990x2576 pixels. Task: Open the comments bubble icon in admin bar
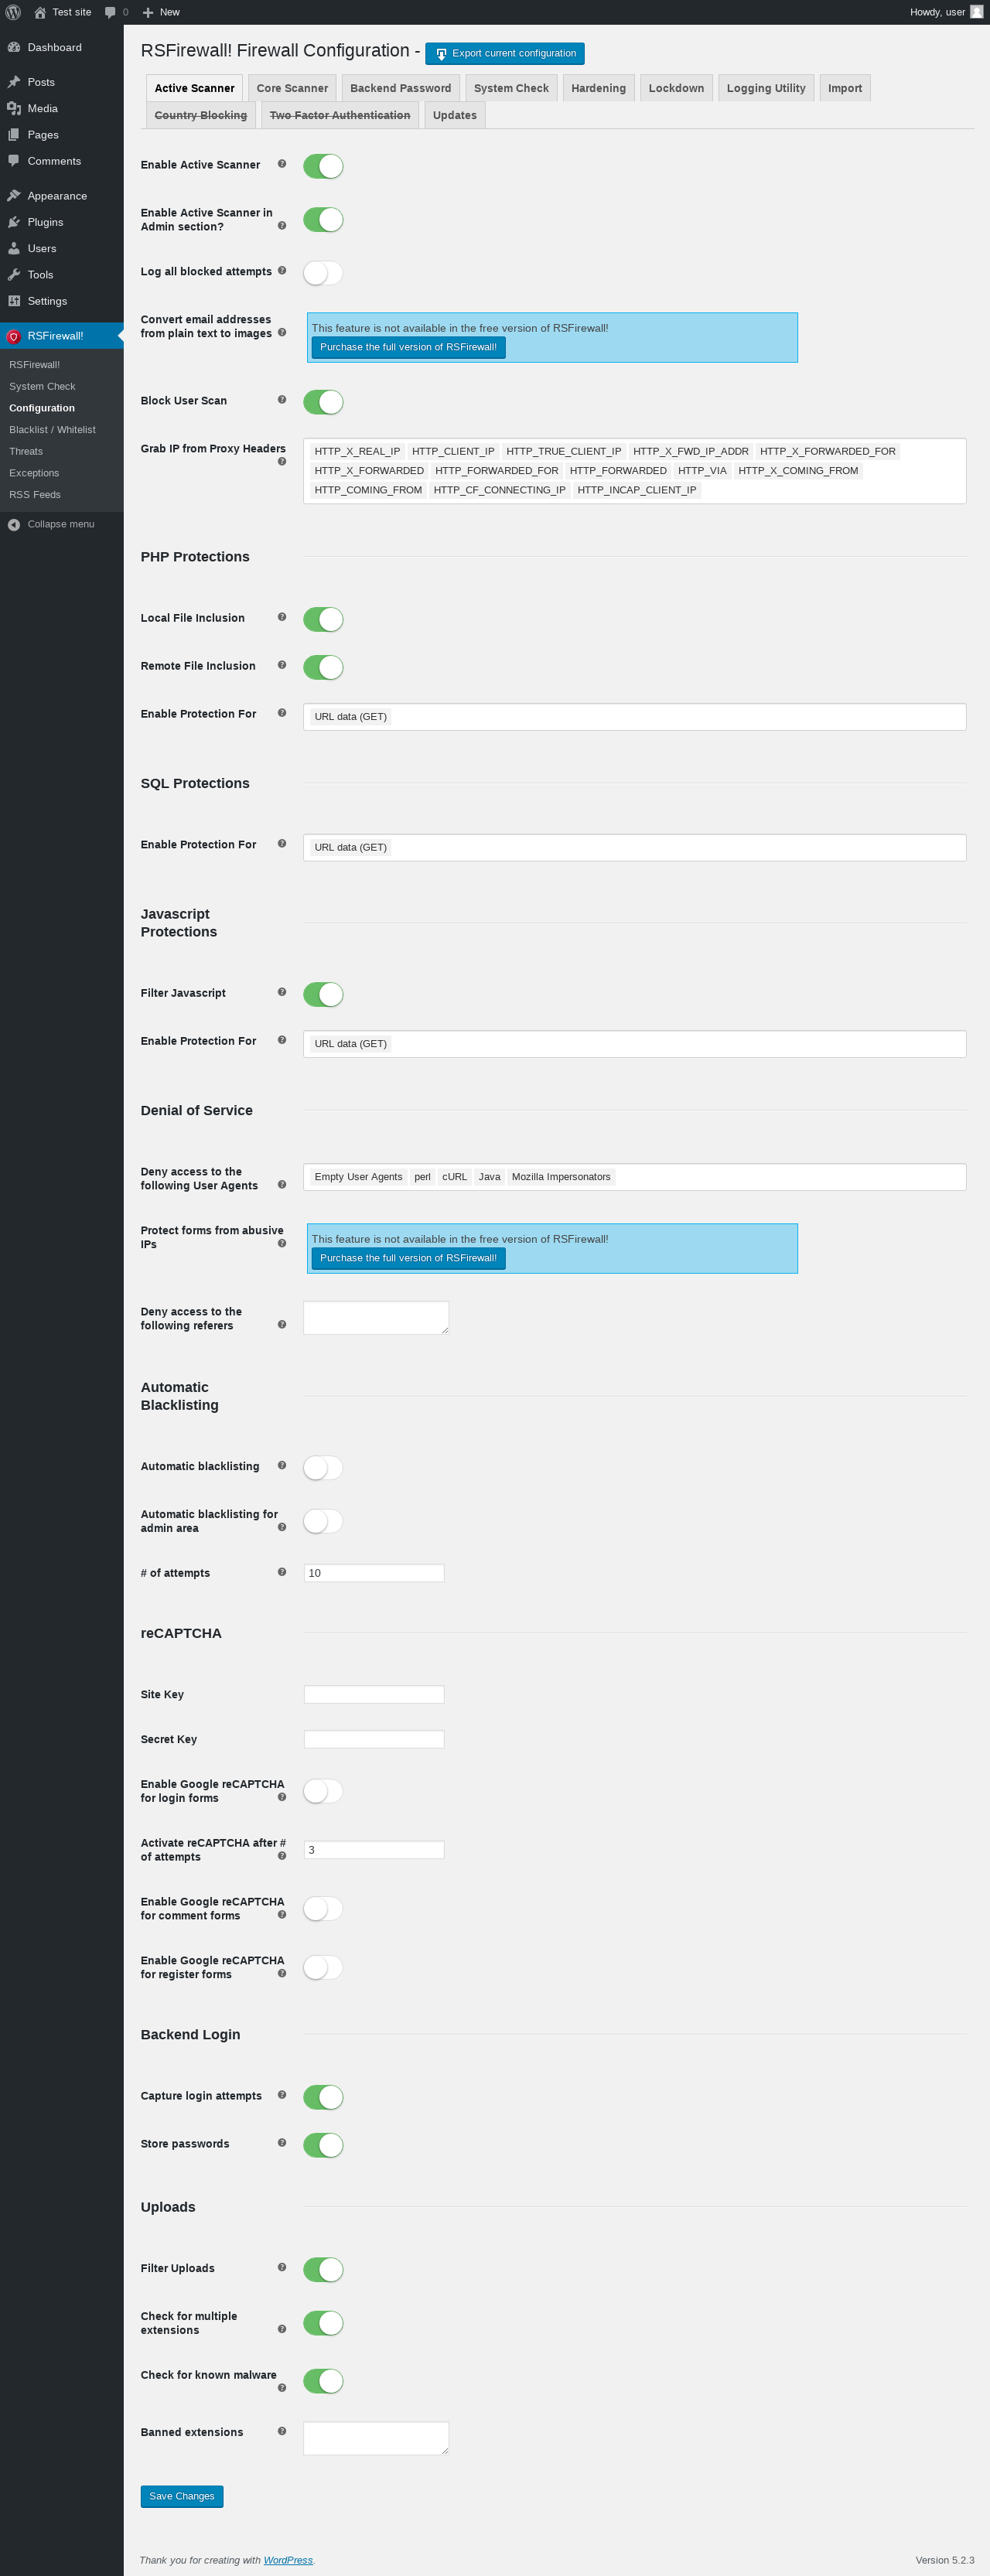[x=110, y=12]
